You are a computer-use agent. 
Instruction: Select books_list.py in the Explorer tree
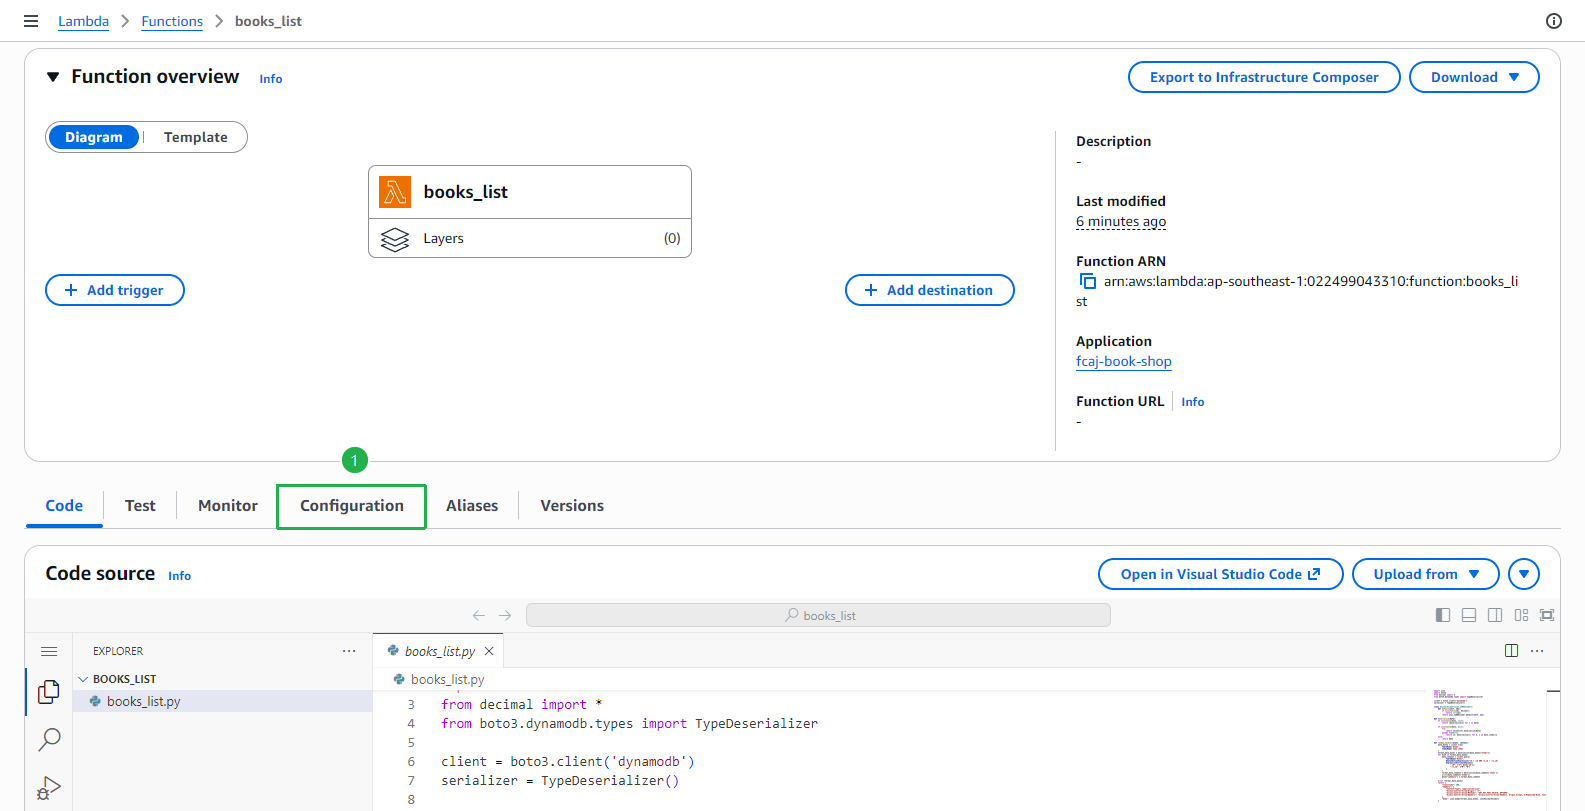pos(222,701)
